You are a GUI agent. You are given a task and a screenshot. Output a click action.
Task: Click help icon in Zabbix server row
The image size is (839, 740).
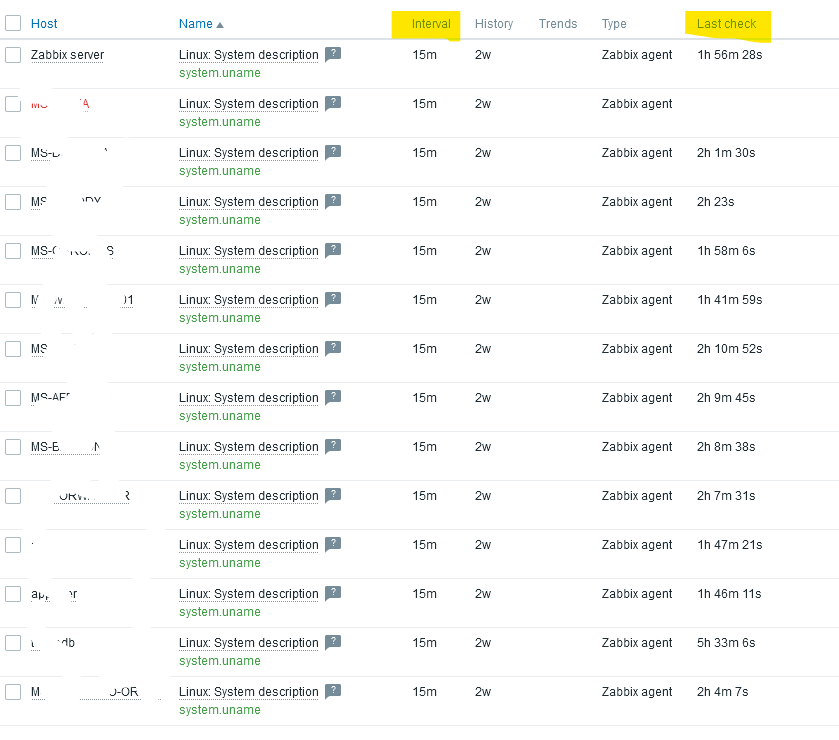[x=333, y=55]
